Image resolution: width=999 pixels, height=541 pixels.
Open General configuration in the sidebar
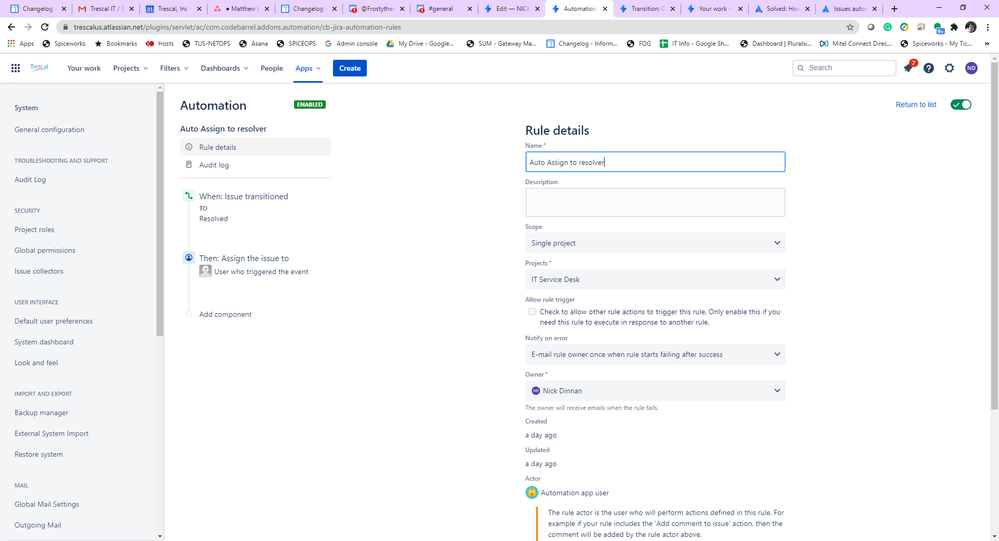pyautogui.click(x=49, y=129)
